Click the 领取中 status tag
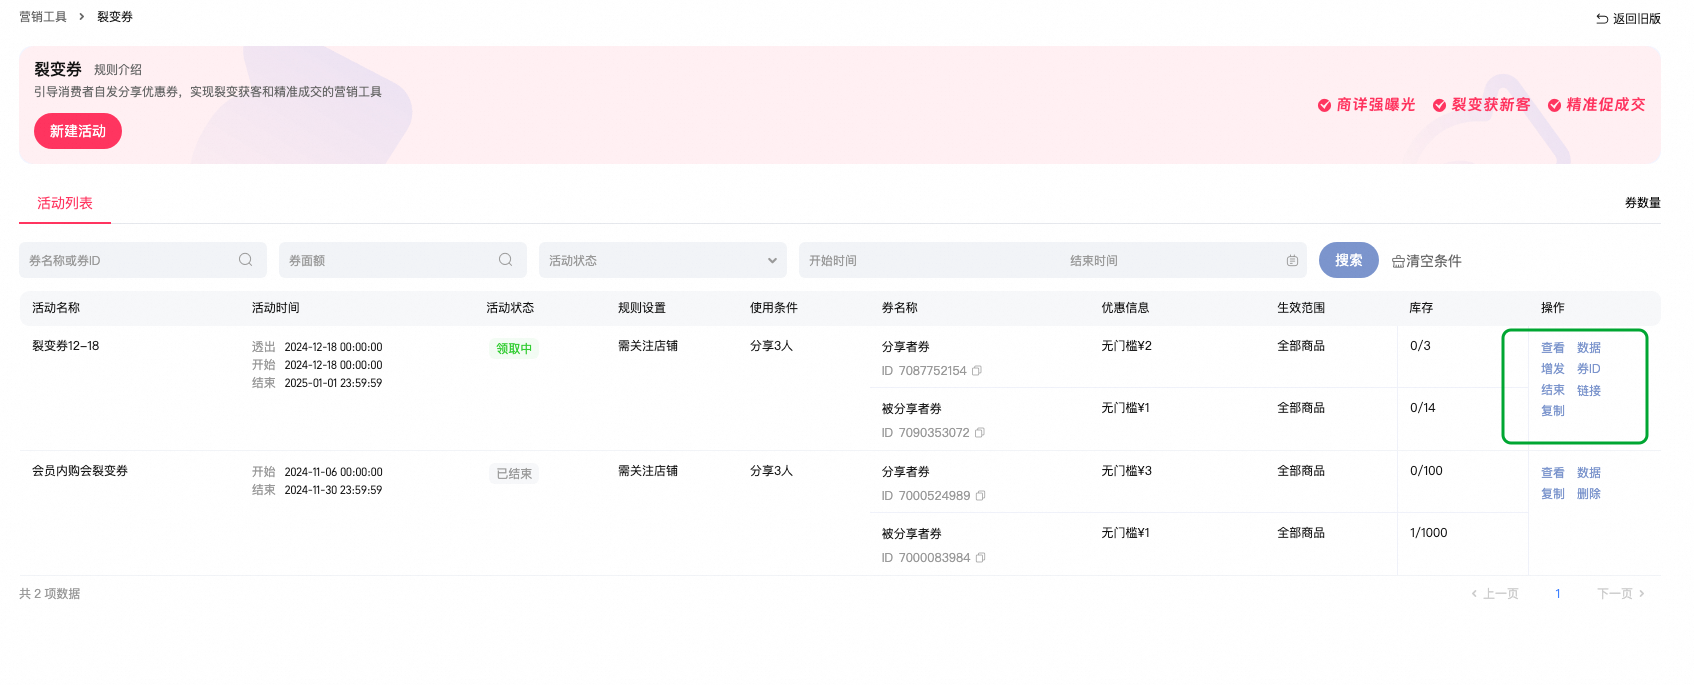 [x=514, y=349]
